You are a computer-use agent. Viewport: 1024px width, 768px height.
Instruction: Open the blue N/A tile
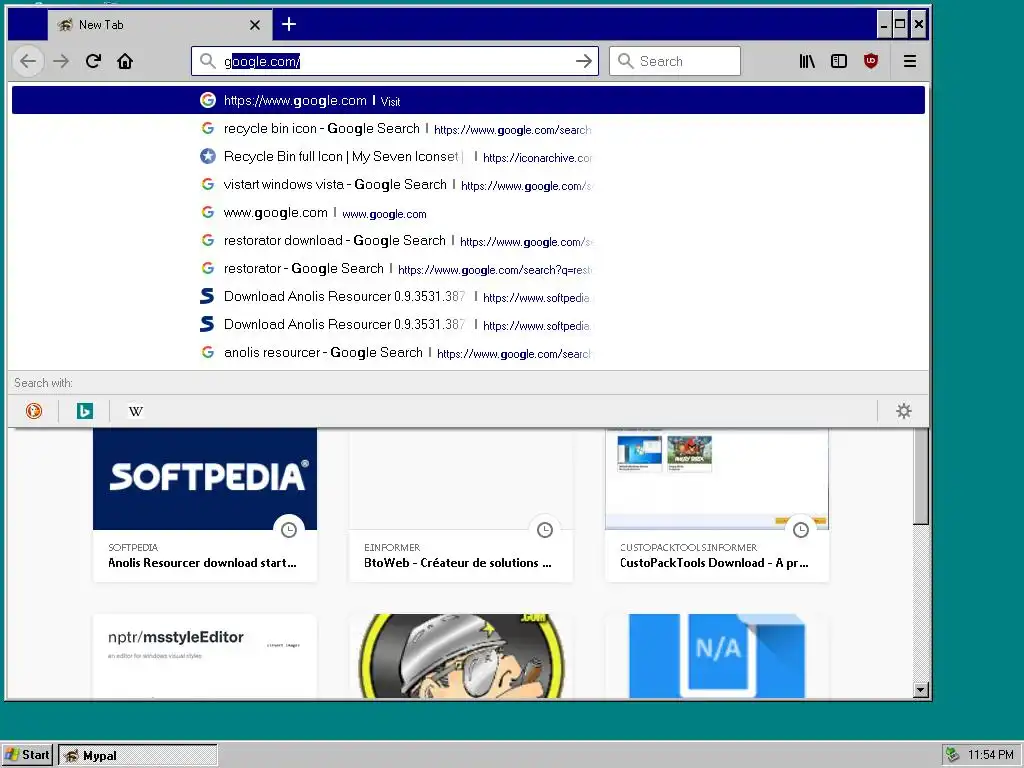717,656
